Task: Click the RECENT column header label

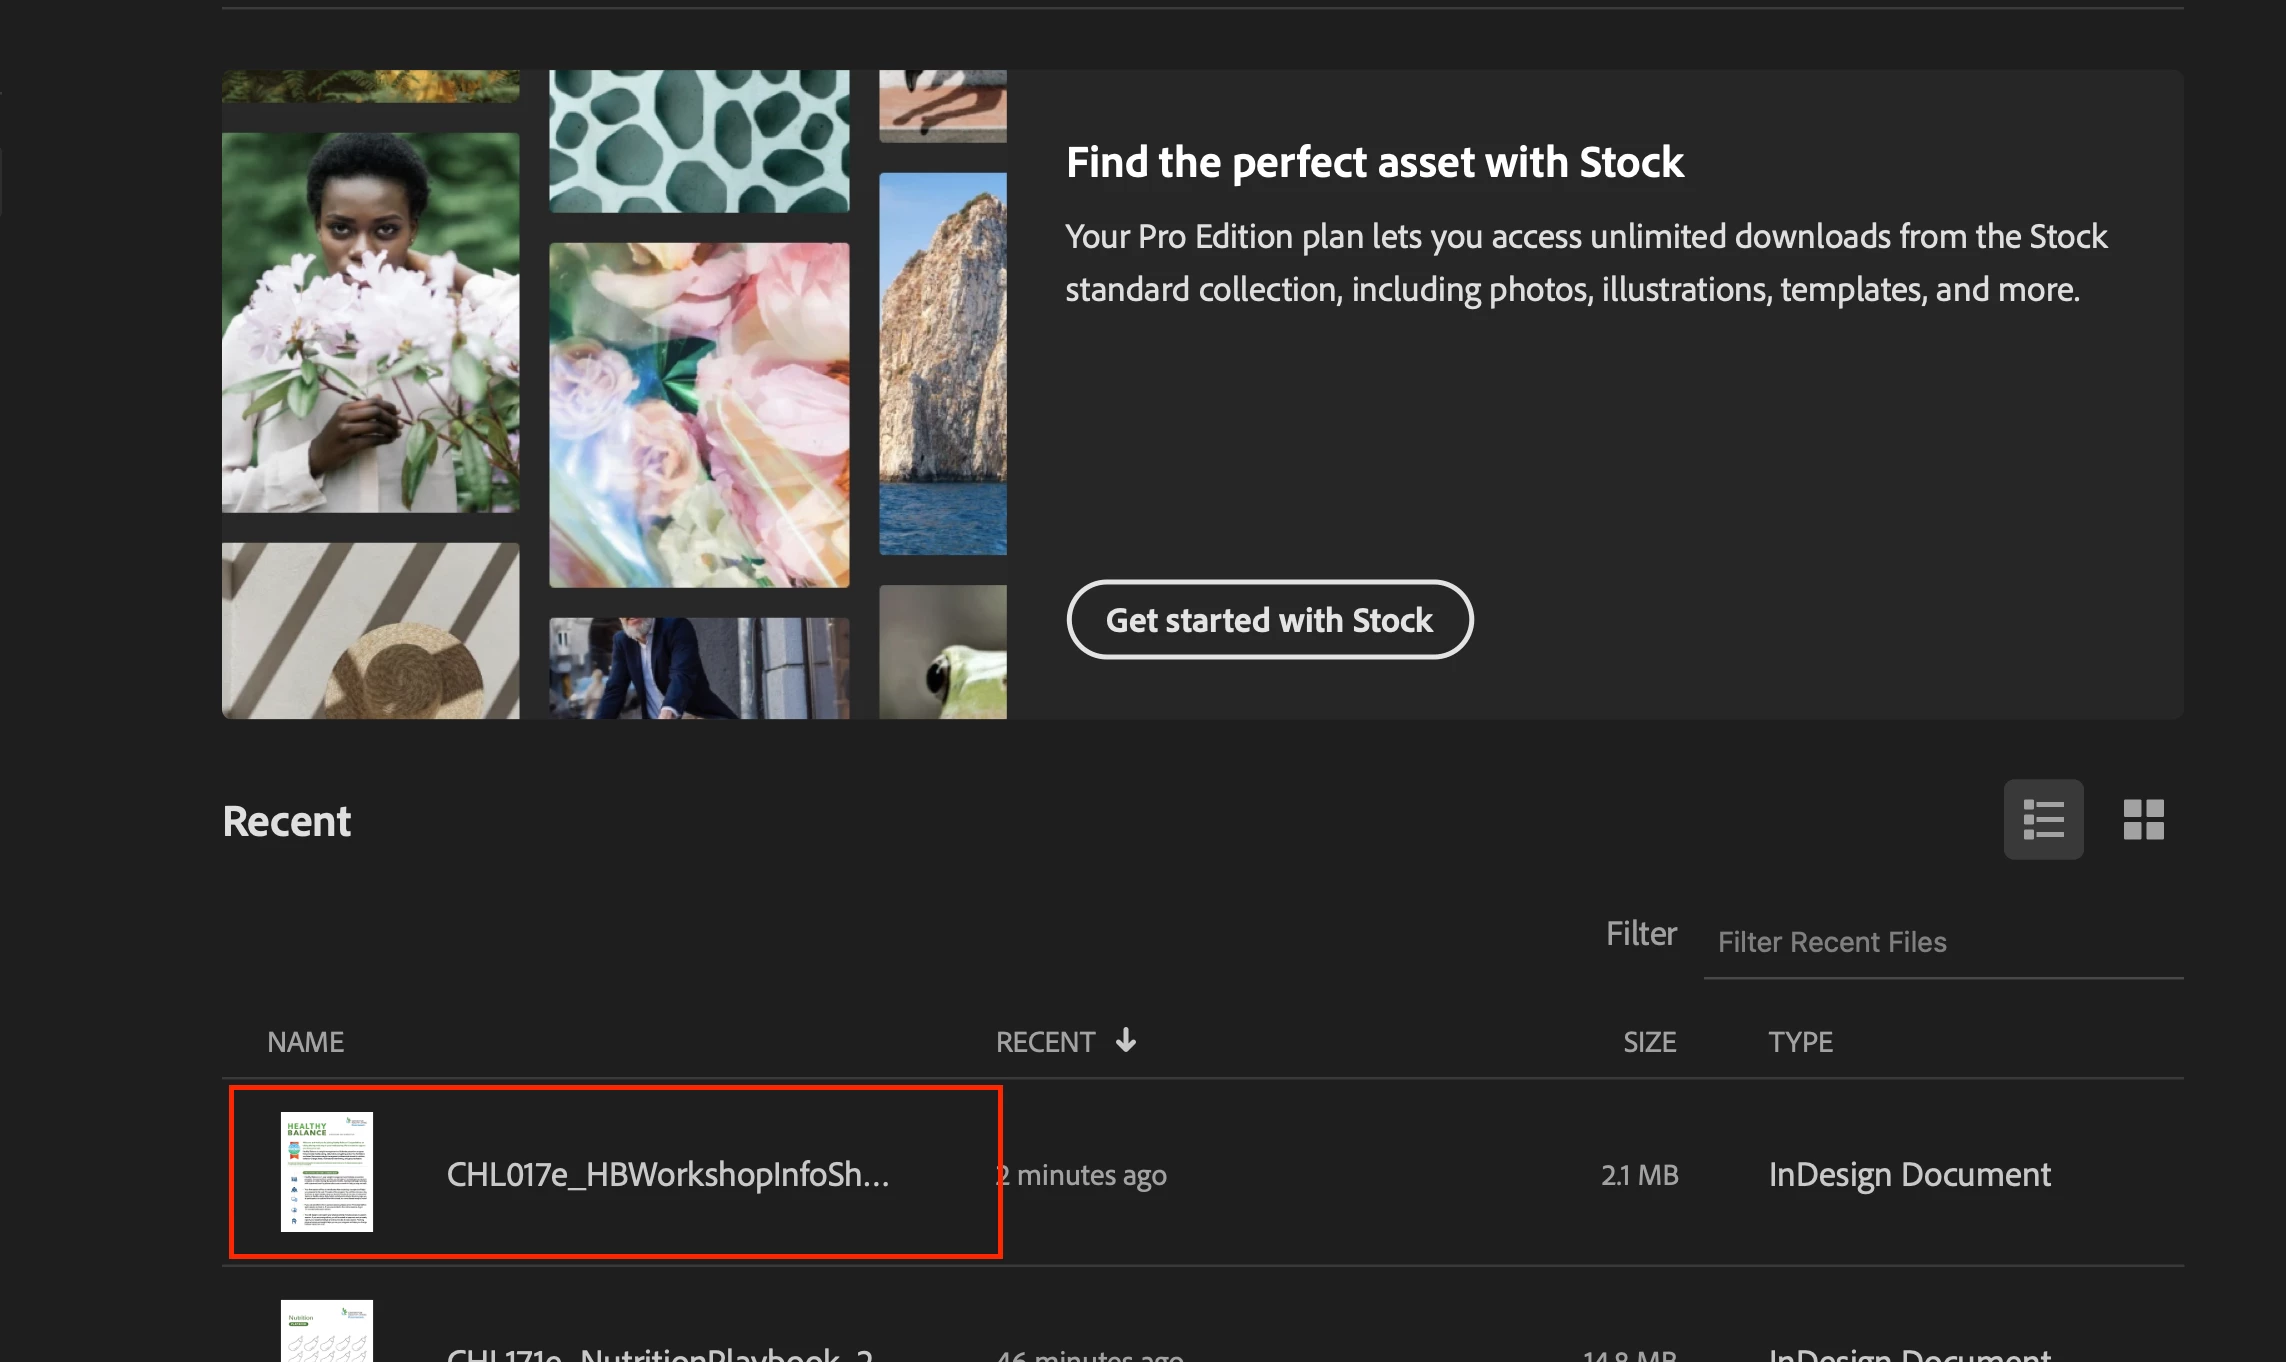Action: tap(1045, 1042)
